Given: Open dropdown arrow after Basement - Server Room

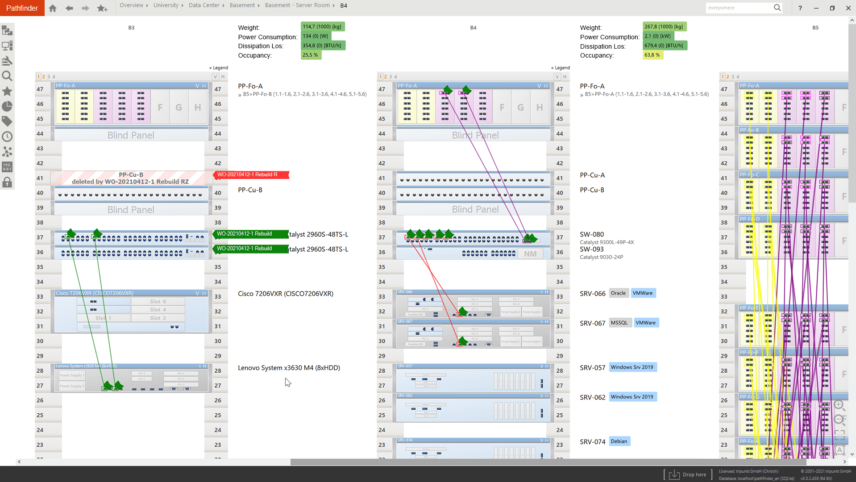Looking at the screenshot, I should (334, 5).
